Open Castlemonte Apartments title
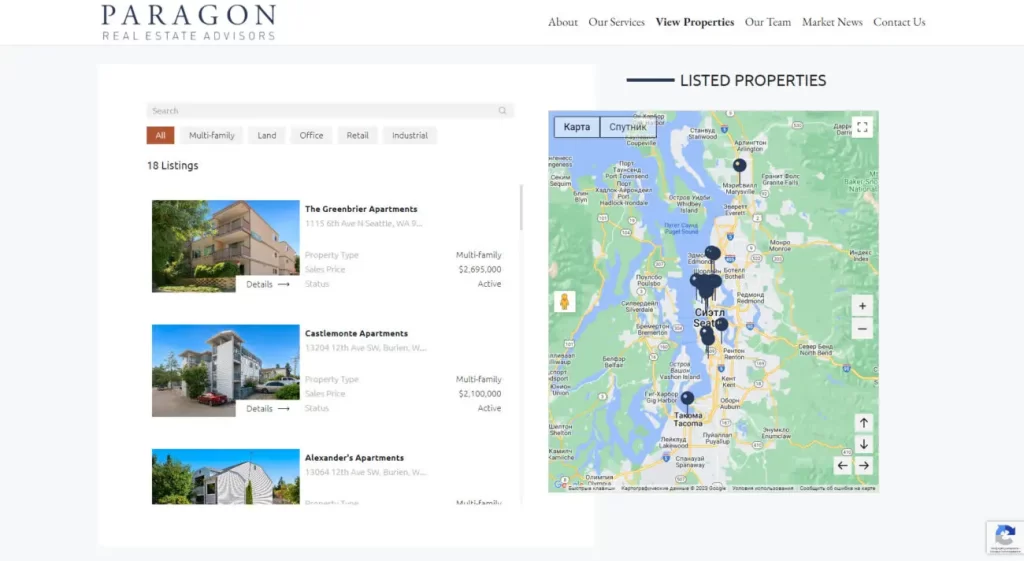1024x561 pixels. coord(356,333)
